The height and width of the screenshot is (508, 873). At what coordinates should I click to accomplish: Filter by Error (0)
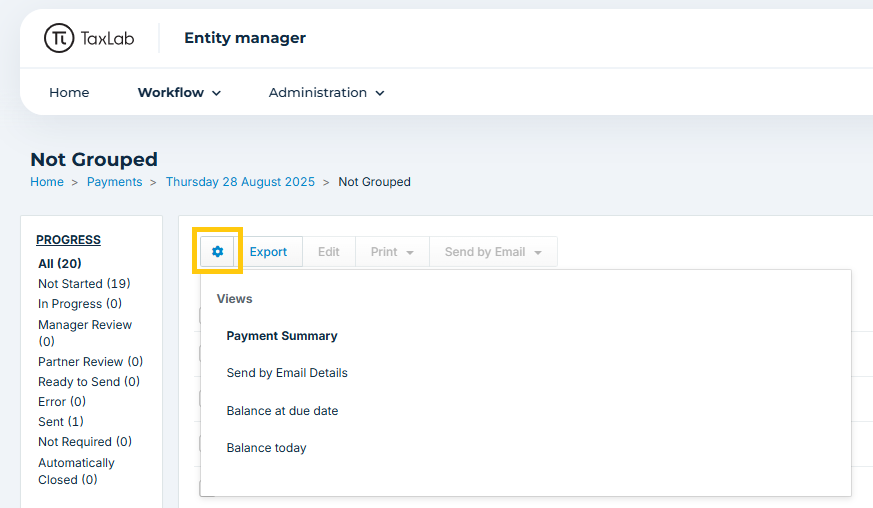pos(62,402)
